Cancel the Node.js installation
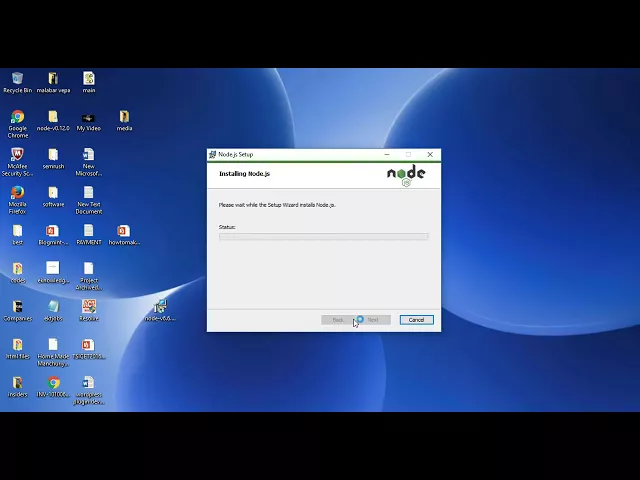Image resolution: width=640 pixels, height=480 pixels. point(416,320)
